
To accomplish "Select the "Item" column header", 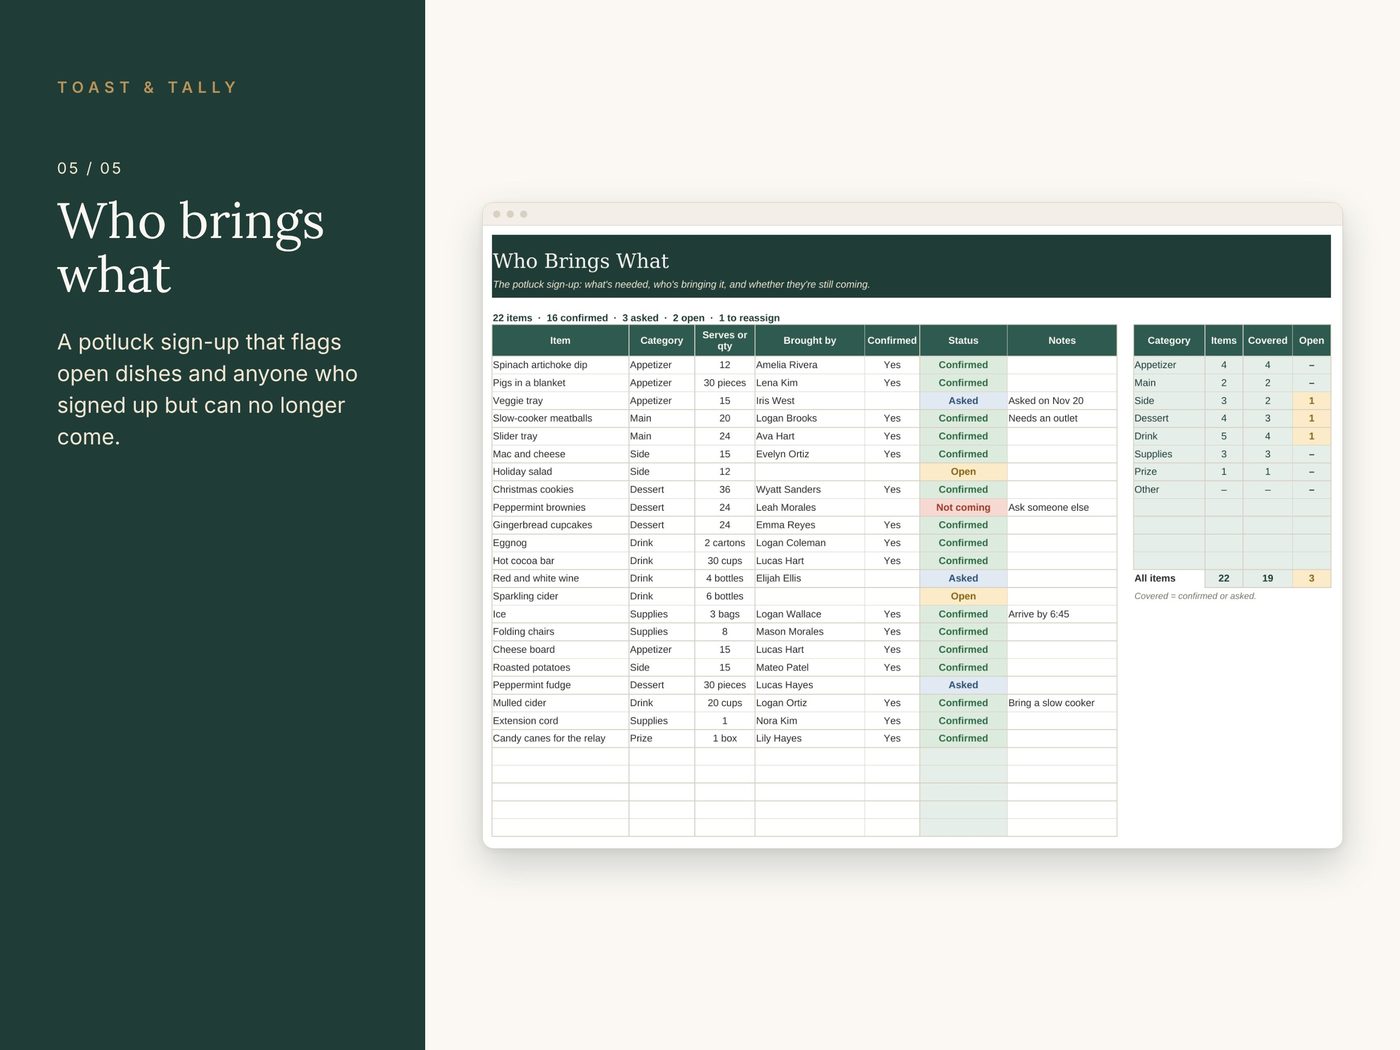I will coord(560,340).
